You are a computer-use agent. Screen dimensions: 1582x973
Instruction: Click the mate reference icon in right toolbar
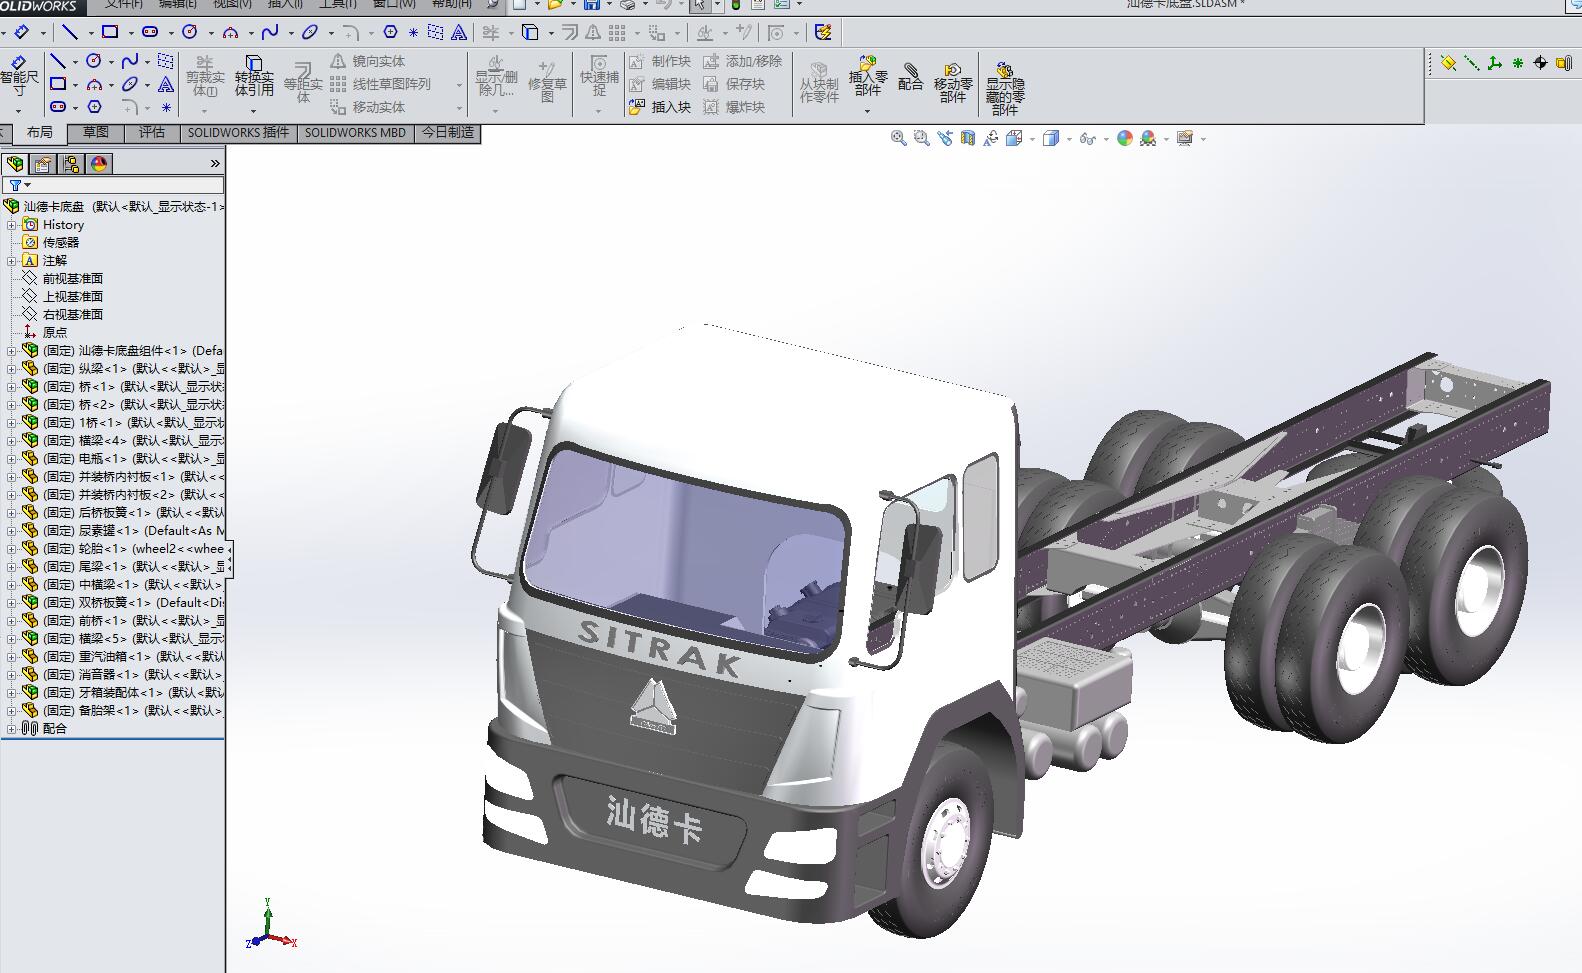pos(1563,63)
